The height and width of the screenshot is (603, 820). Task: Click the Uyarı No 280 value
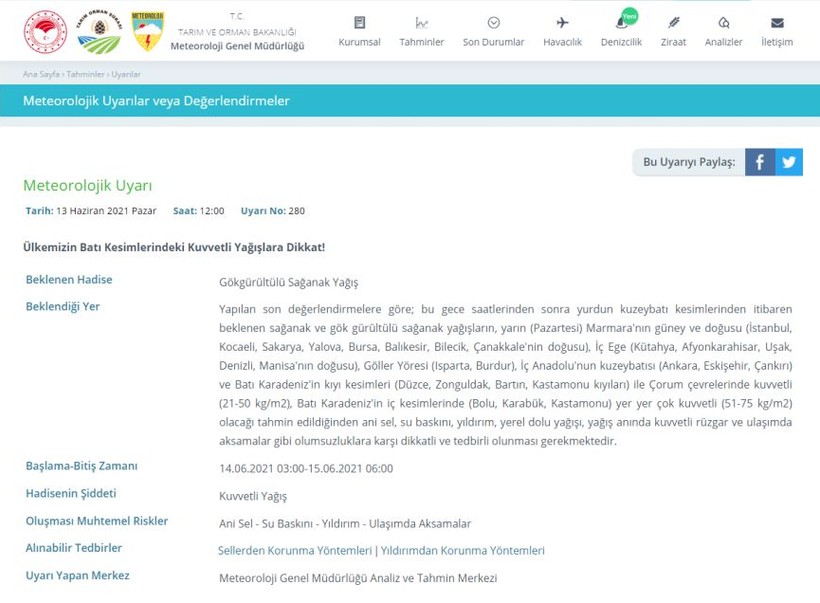click(x=297, y=211)
